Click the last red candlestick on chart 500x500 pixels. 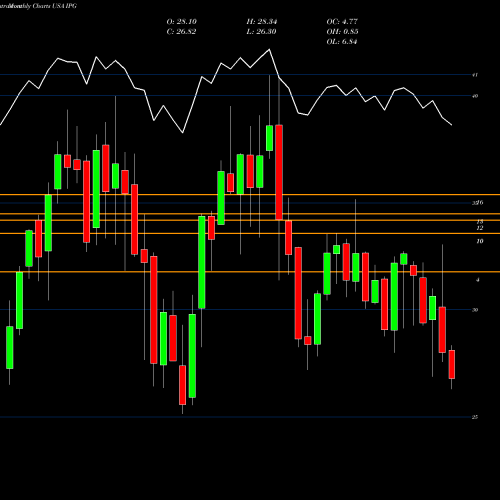pyautogui.click(x=452, y=364)
